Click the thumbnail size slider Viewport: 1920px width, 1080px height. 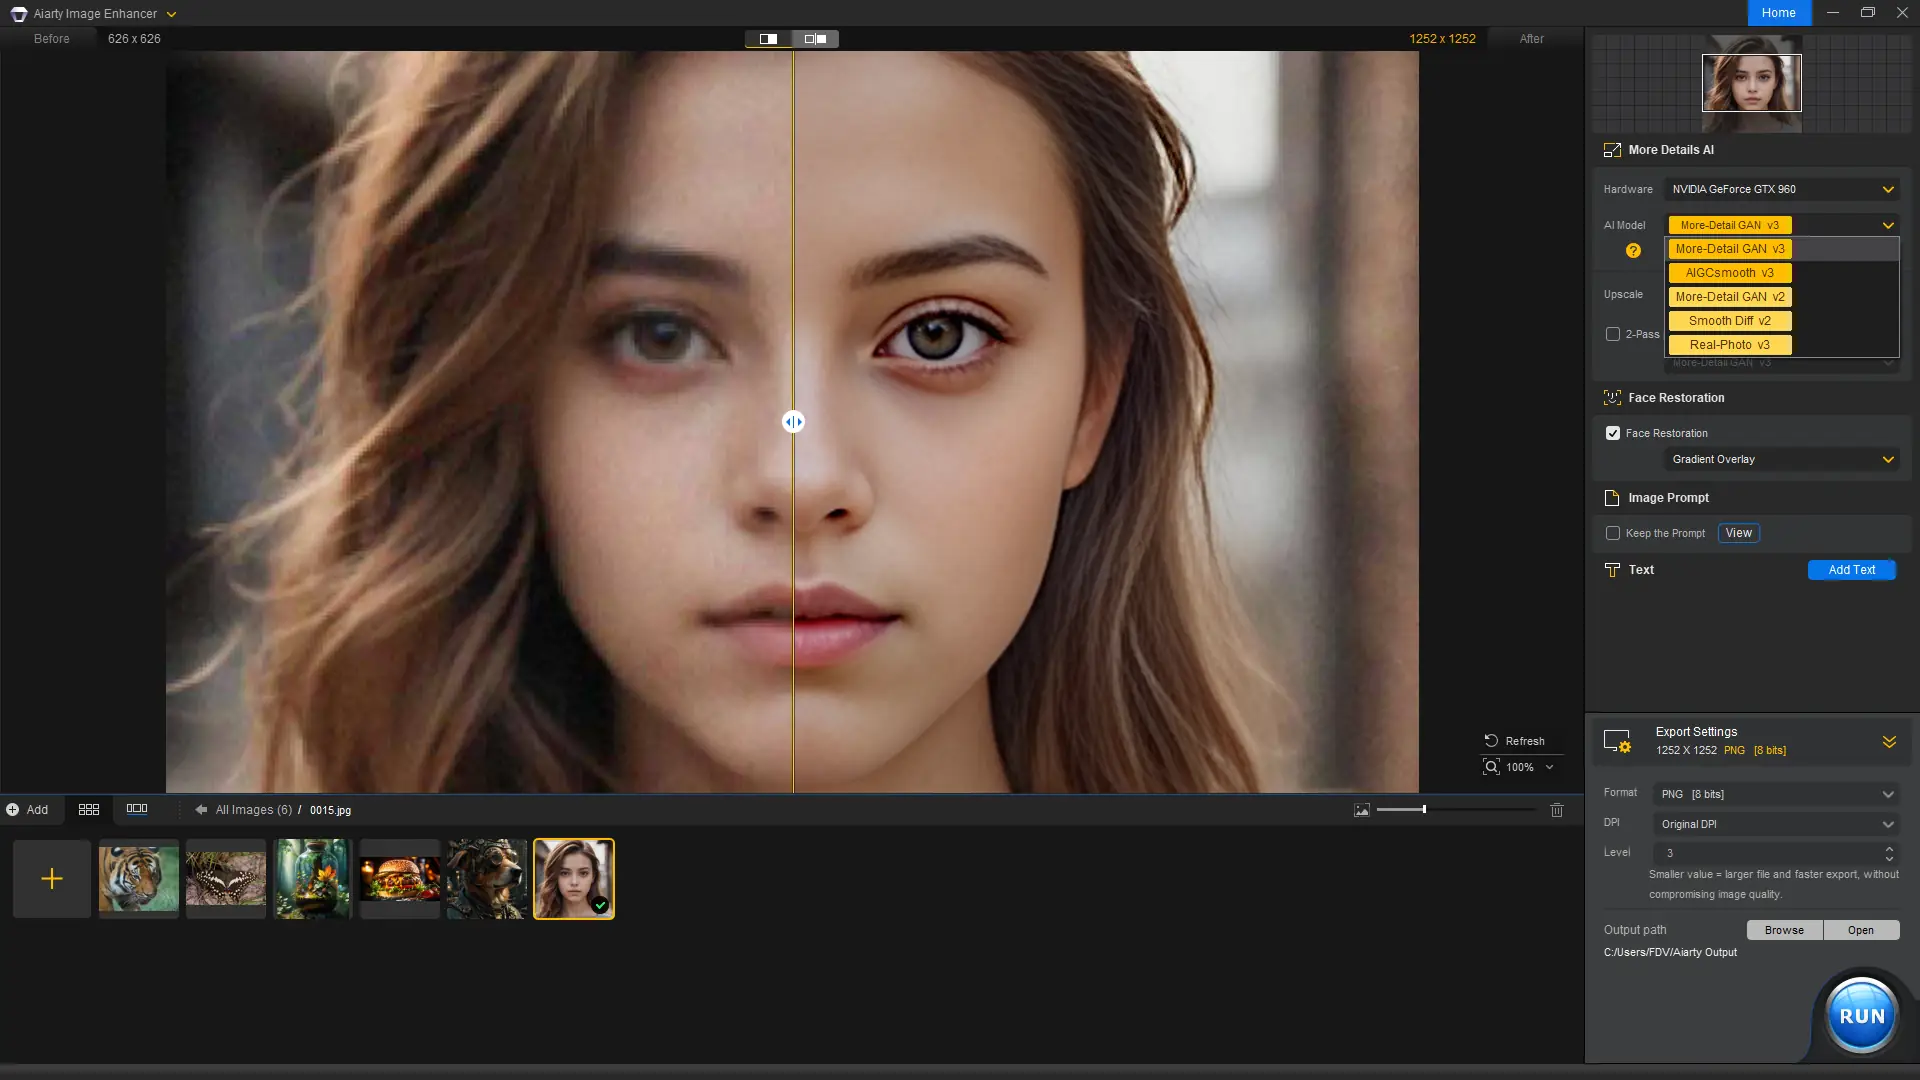tap(1424, 809)
